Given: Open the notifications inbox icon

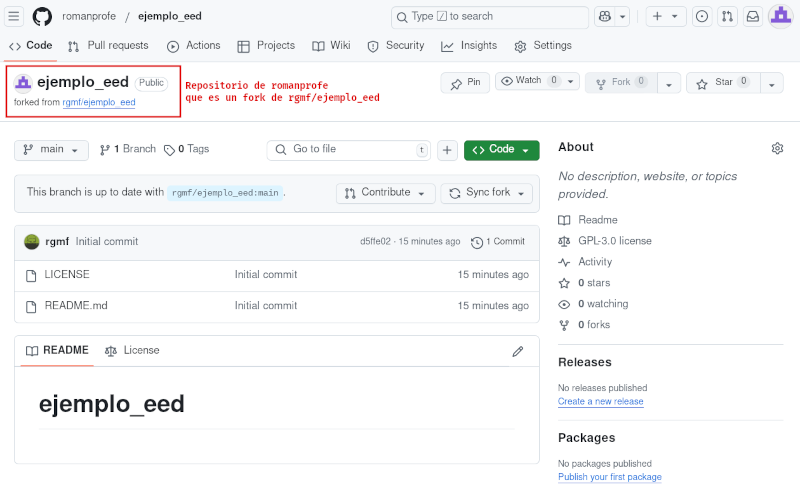Looking at the screenshot, I should [753, 16].
